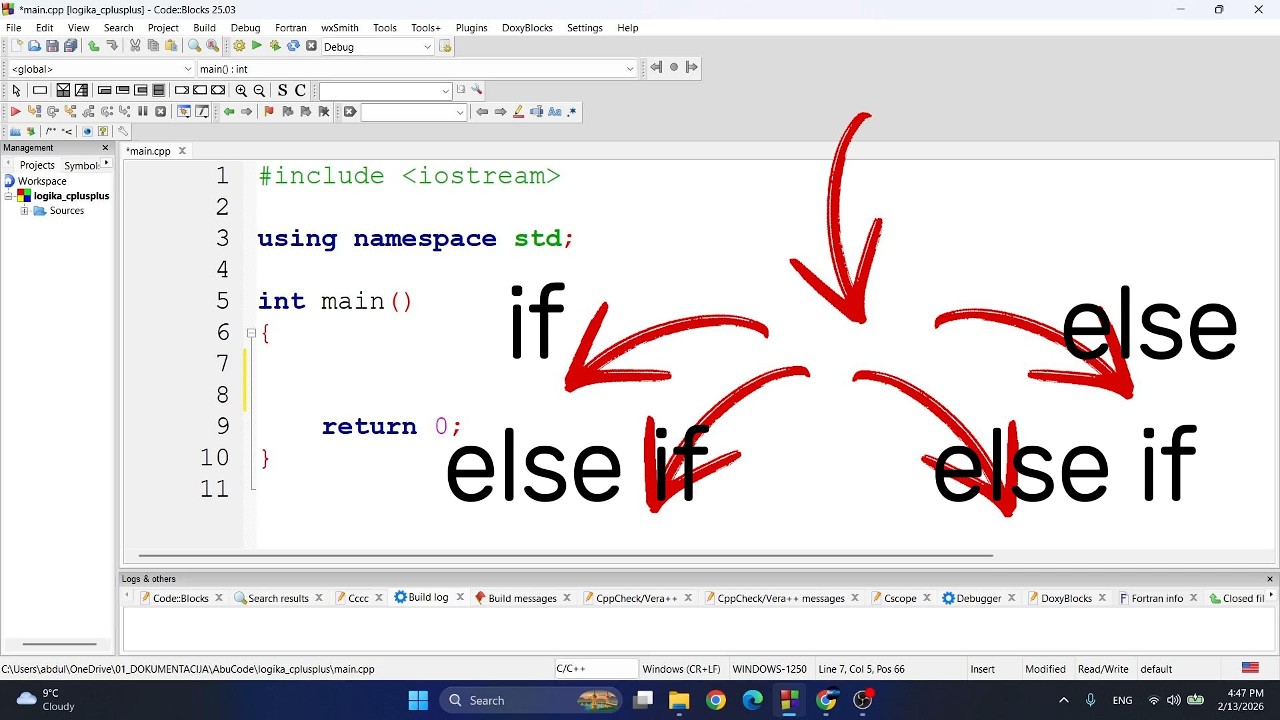The height and width of the screenshot is (720, 1280).
Task: Save all files using stacked floppy icon
Action: click(70, 46)
